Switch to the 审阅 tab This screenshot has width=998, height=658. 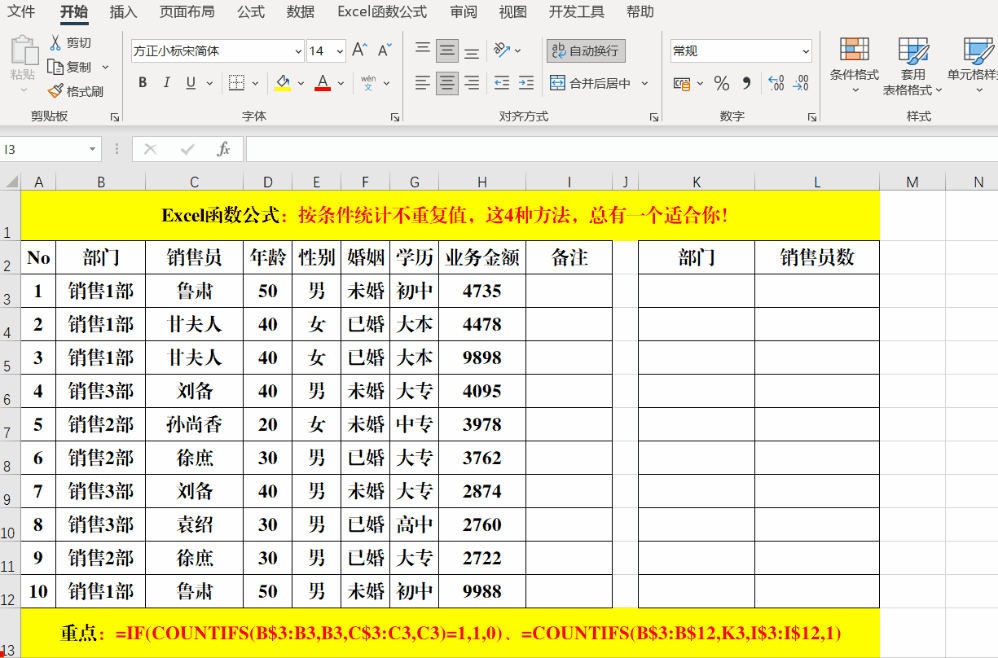(463, 12)
